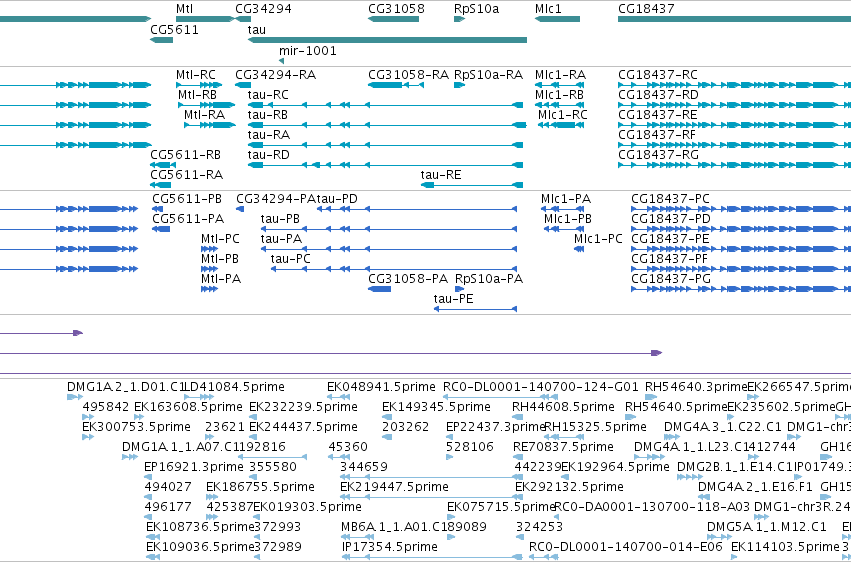The height and width of the screenshot is (562, 851).
Task: Select the RH44608.5prime EST
Action: pos(518,417)
